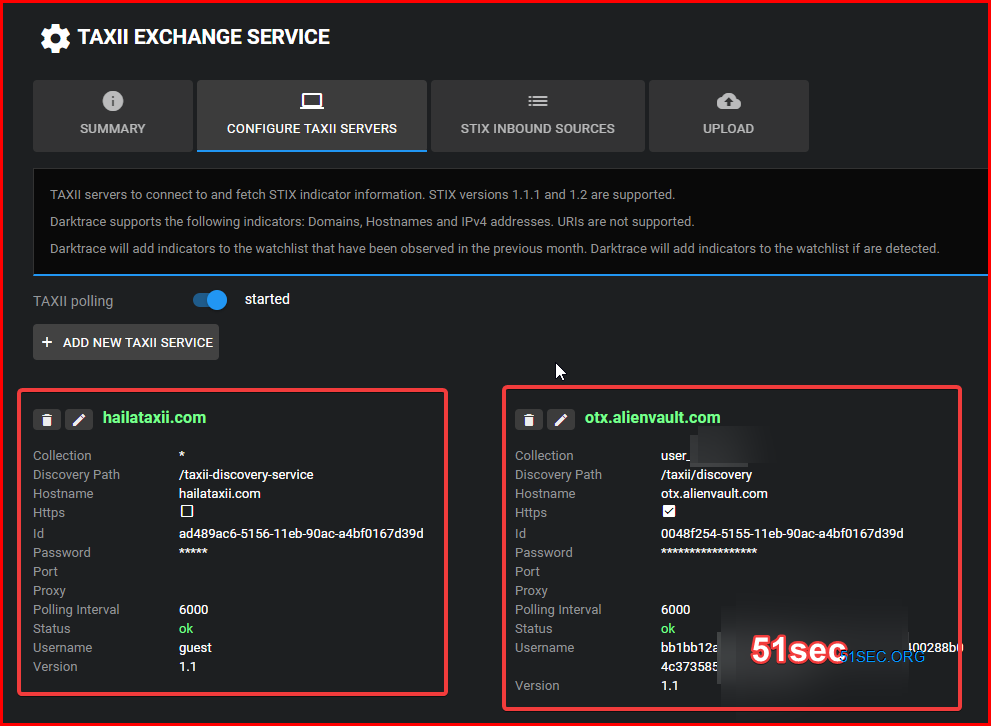Viewport: 991px width, 726px height.
Task: Click the plus icon on Add New TAXII Service
Action: pos(47,342)
